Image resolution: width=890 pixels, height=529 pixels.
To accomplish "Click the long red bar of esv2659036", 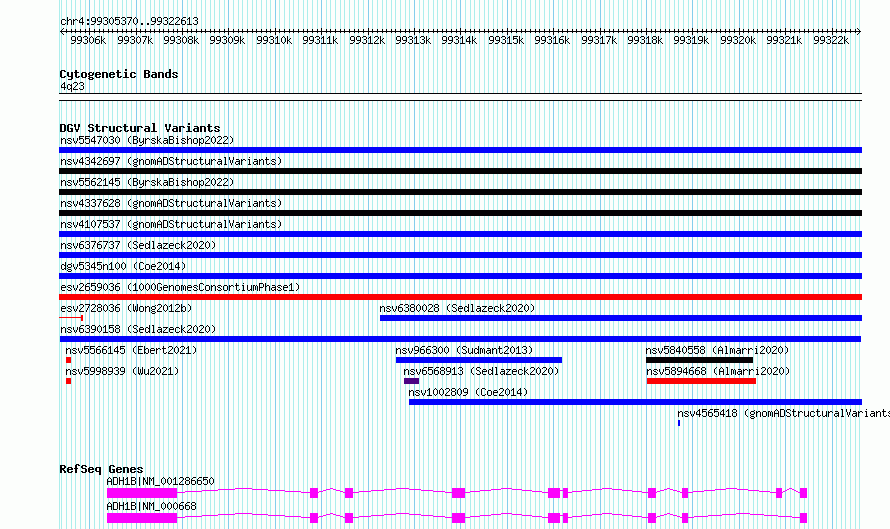I will (x=460, y=297).
